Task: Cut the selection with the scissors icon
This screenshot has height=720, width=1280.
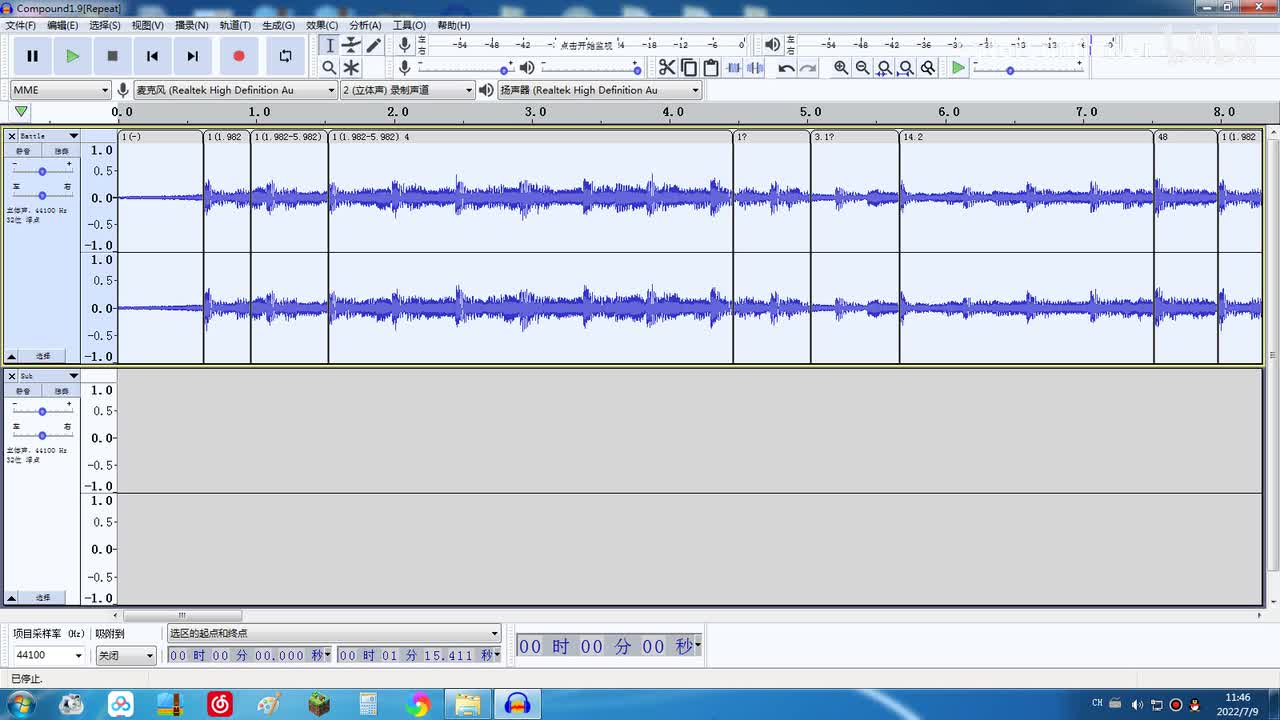Action: pos(667,67)
